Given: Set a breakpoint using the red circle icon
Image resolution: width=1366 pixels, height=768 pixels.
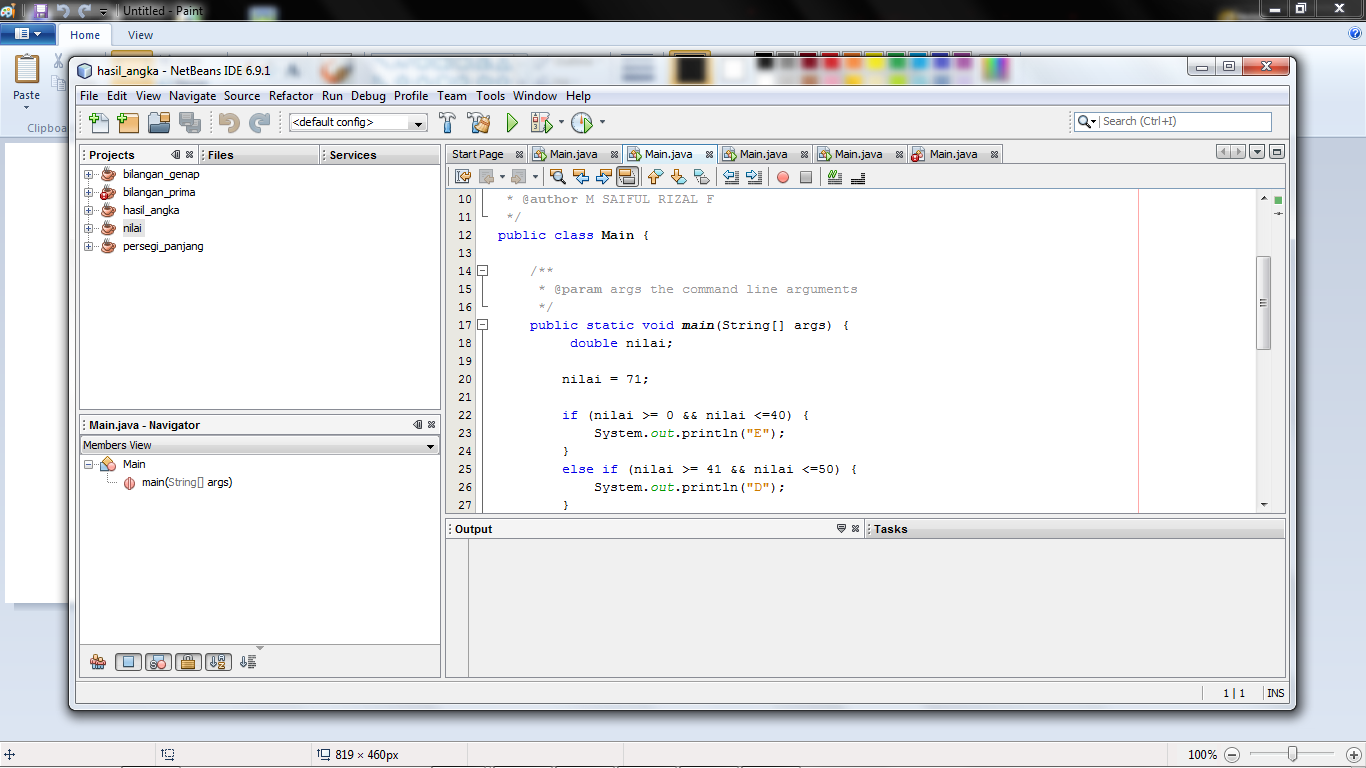Looking at the screenshot, I should point(784,177).
